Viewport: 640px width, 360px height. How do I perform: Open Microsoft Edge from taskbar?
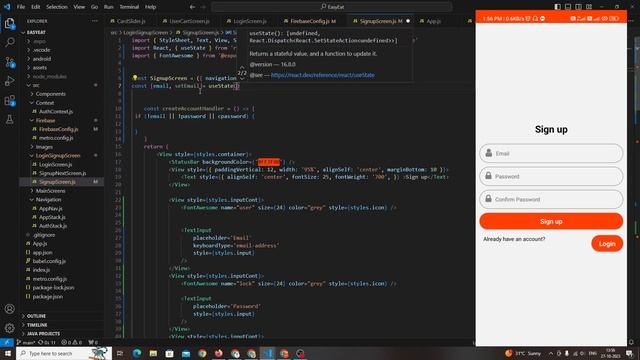(x=137, y=353)
